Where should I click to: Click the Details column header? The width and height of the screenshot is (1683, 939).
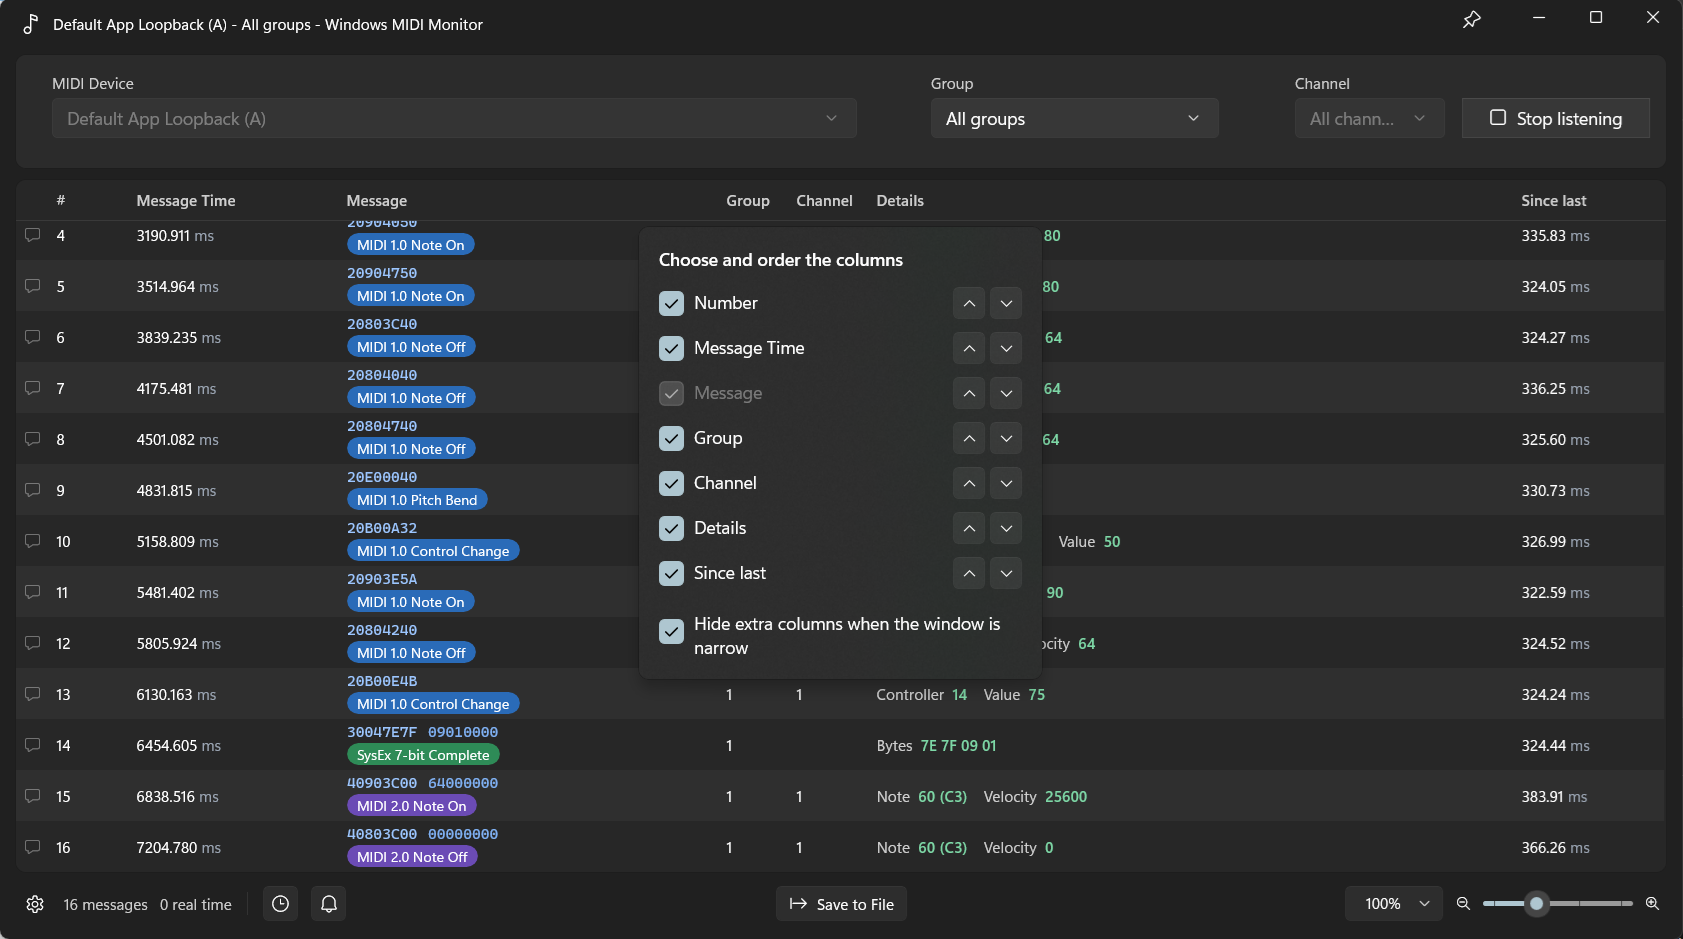tap(900, 201)
